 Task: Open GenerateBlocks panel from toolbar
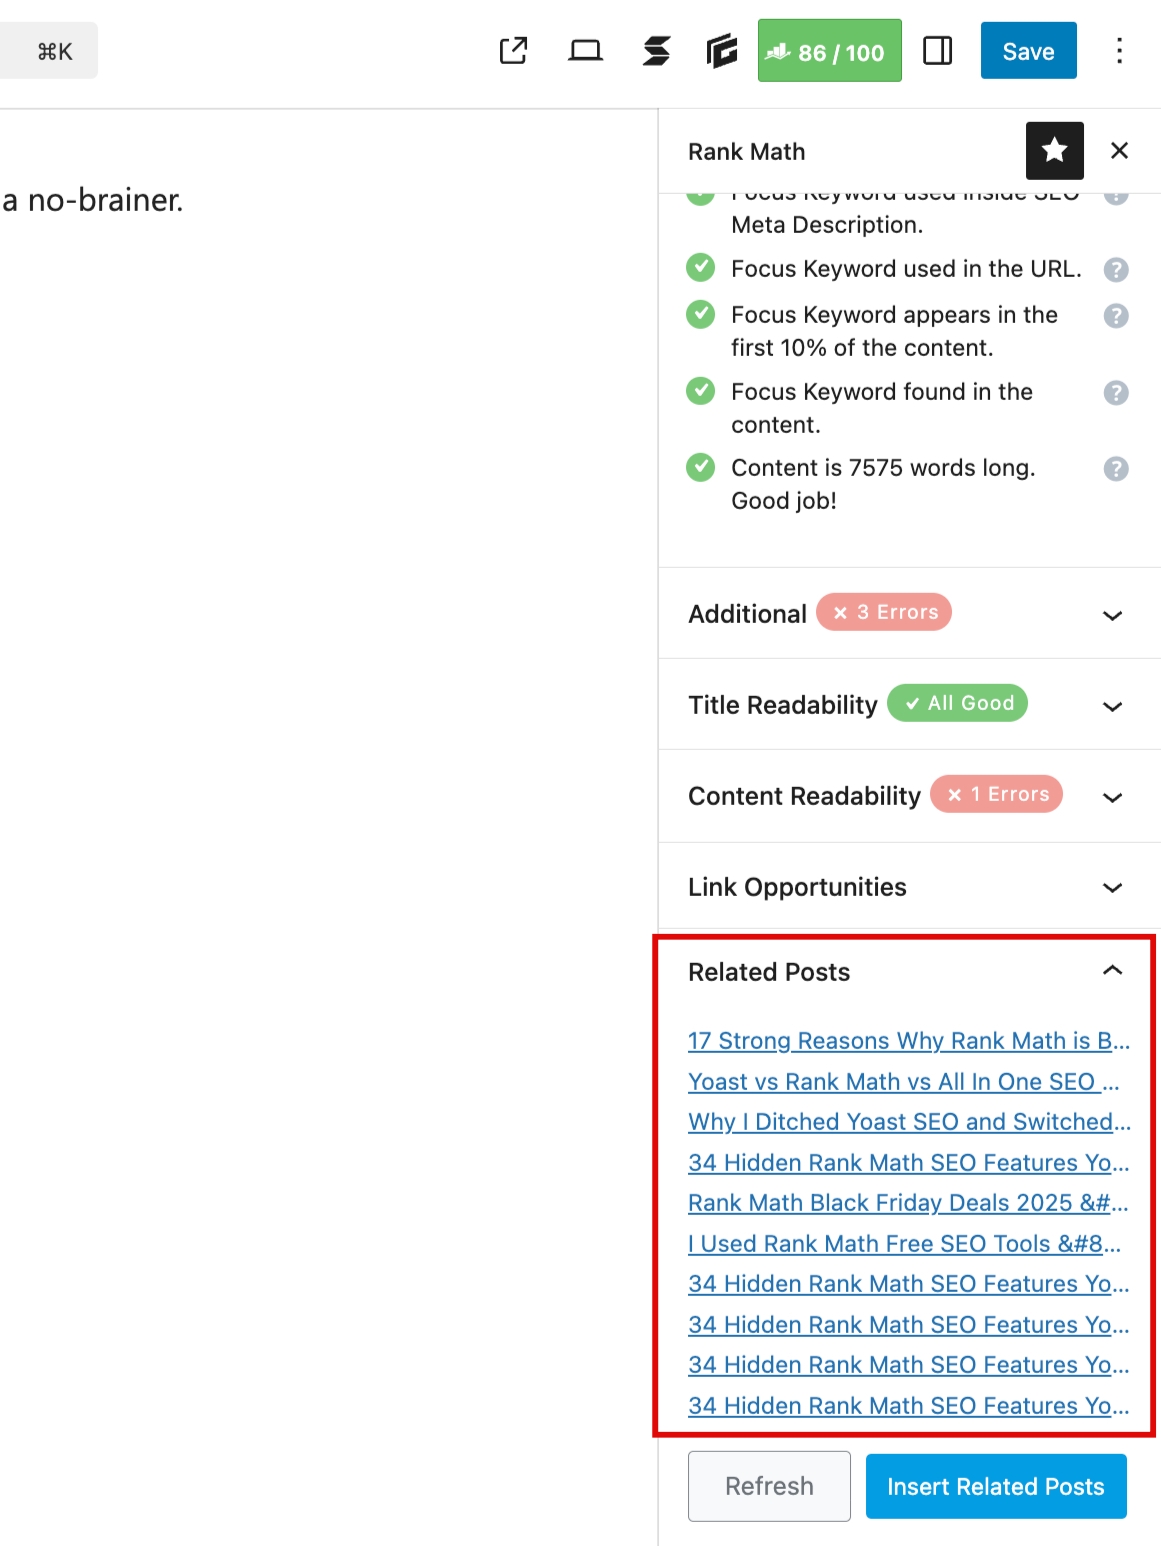(x=721, y=50)
